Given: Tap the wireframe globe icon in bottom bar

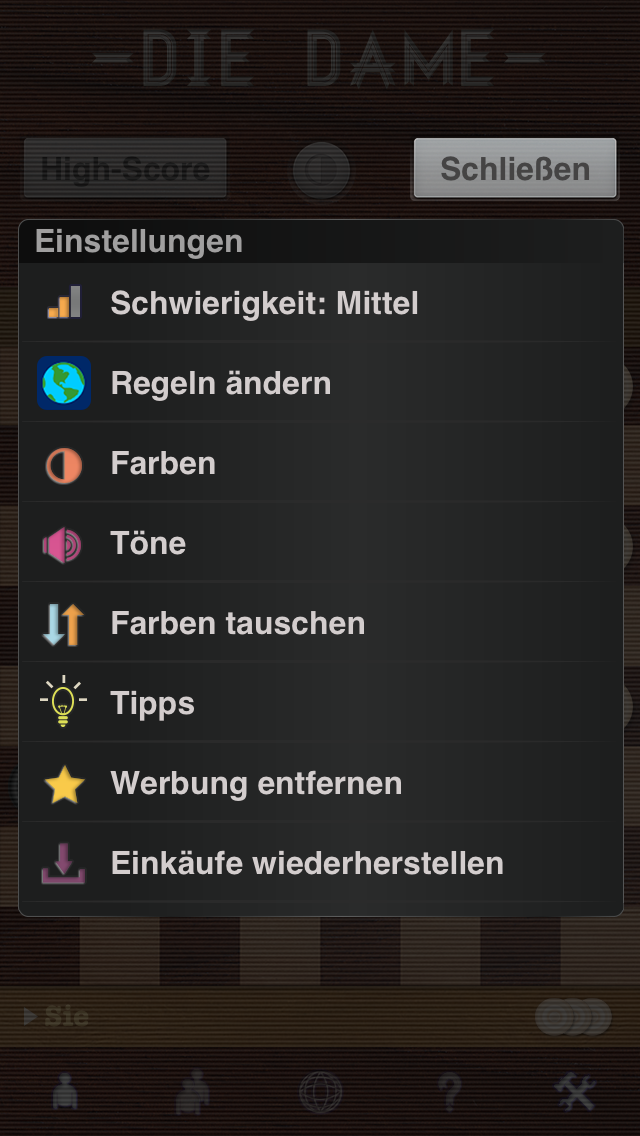Looking at the screenshot, I should tap(320, 1093).
